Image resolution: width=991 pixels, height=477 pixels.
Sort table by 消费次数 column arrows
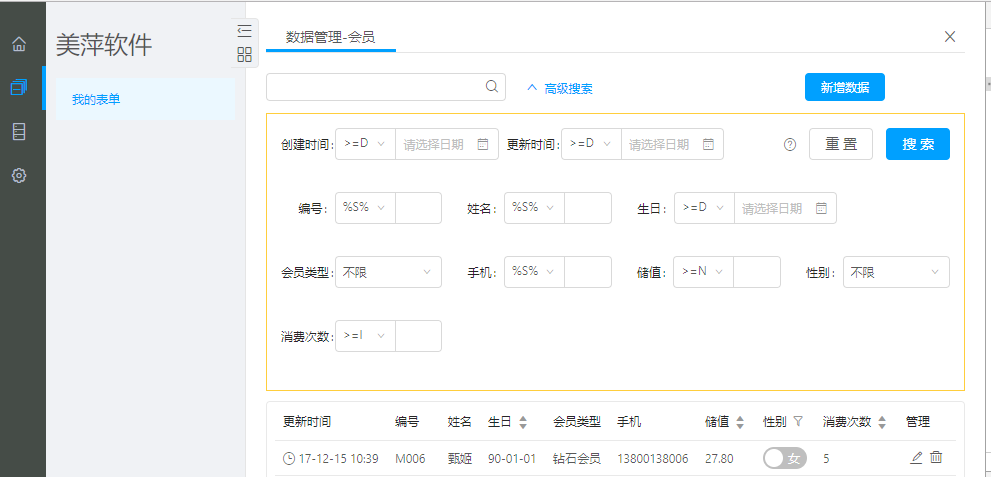pyautogui.click(x=882, y=423)
